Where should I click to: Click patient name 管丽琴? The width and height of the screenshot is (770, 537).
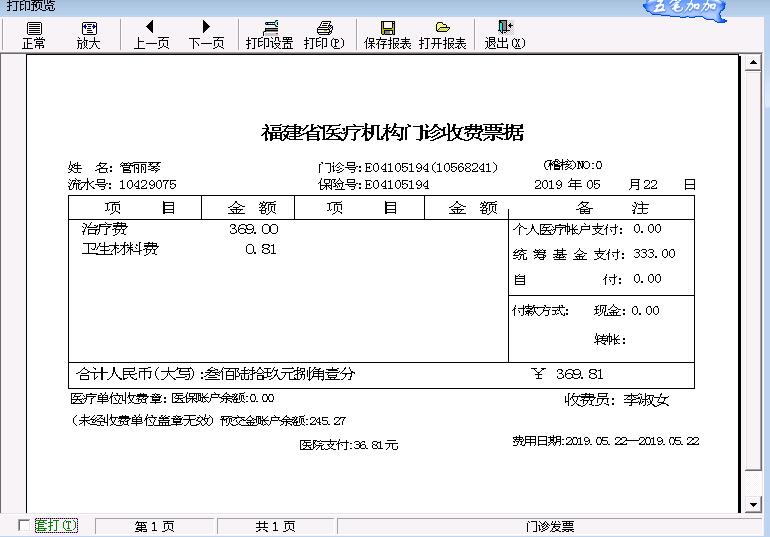point(140,168)
